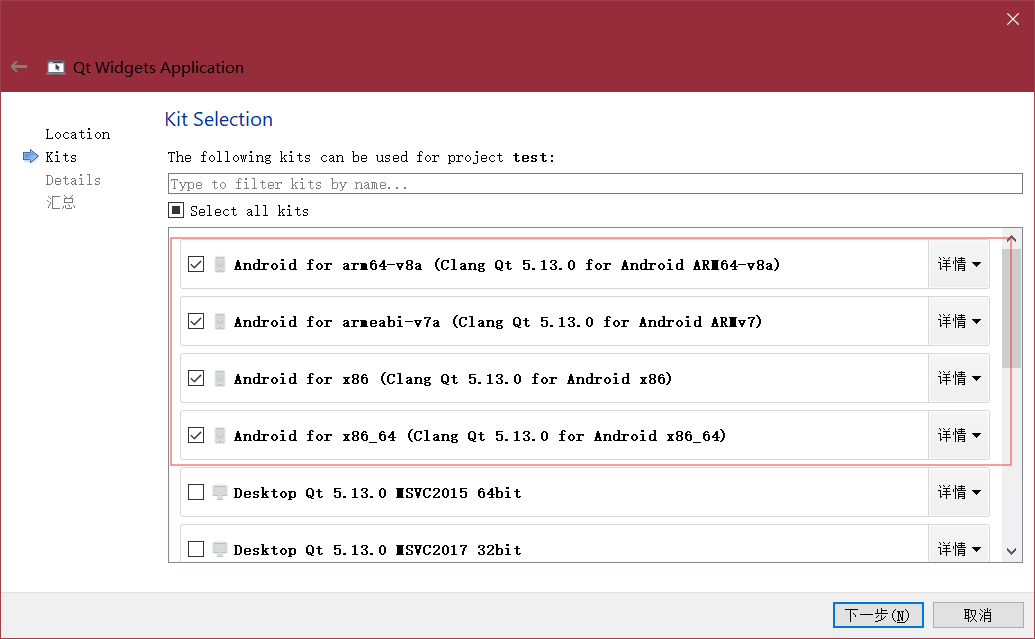The height and width of the screenshot is (639, 1035).
Task: Open 详情 dropdown for Android x86 kit
Action: point(959,378)
